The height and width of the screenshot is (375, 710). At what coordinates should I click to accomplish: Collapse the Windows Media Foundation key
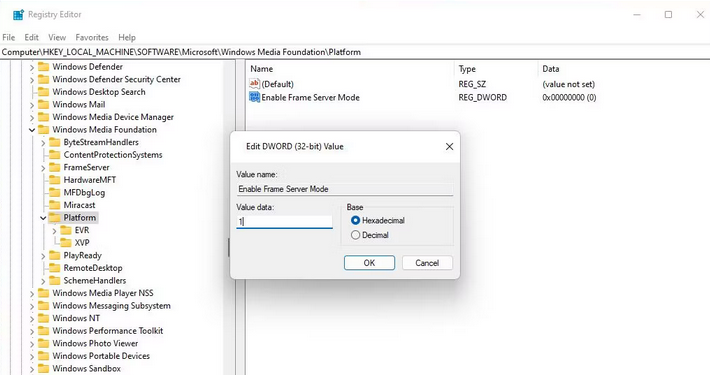(32, 130)
